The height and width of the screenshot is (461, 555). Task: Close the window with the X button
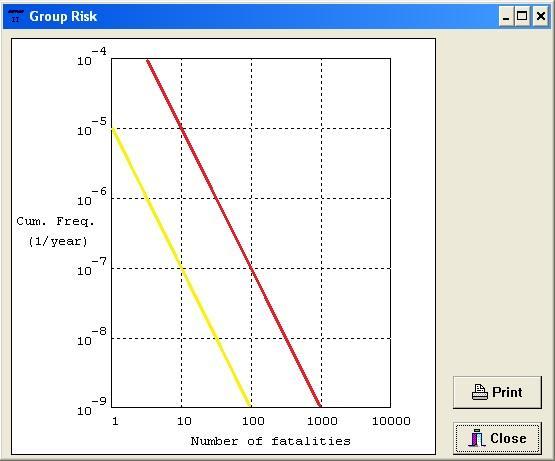point(541,16)
